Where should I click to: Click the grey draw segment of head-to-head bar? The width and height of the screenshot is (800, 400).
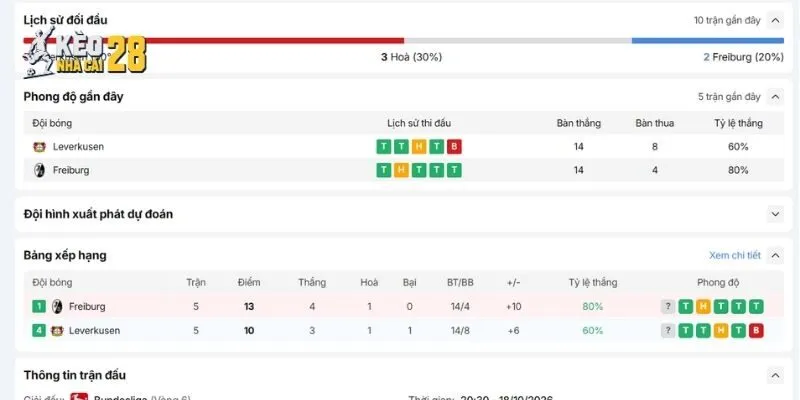click(x=518, y=40)
